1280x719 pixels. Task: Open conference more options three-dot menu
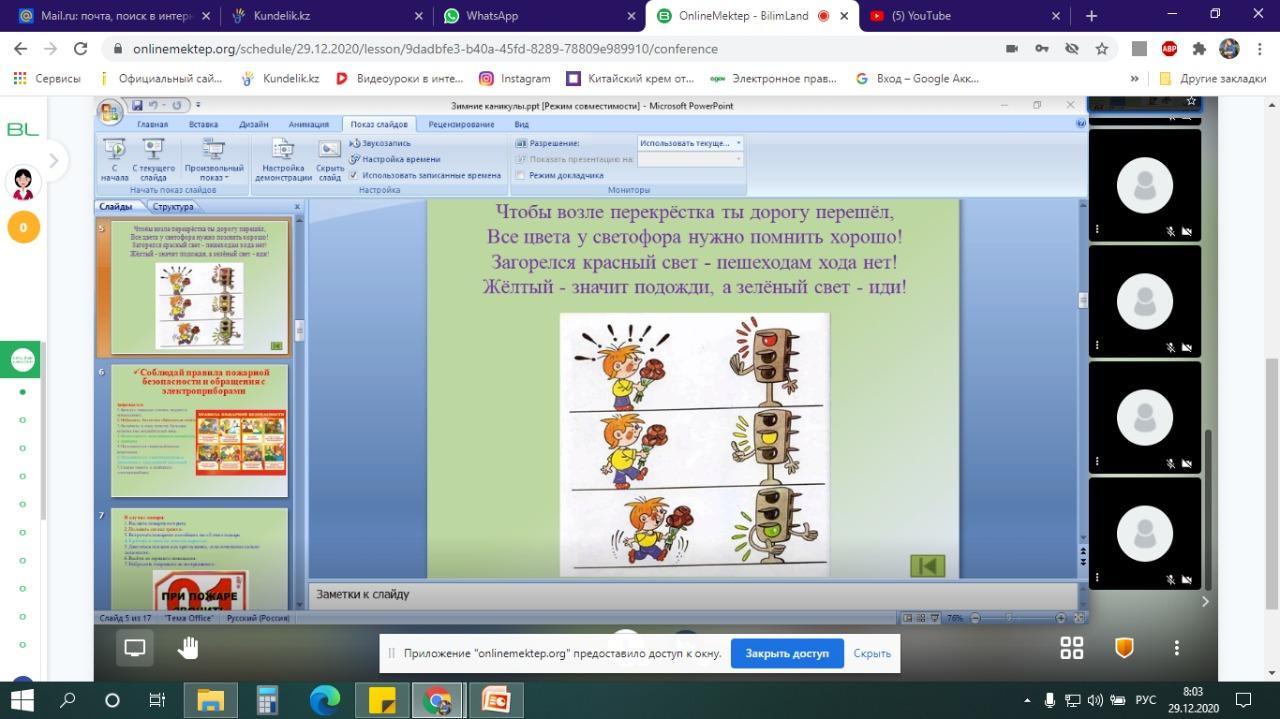(x=1176, y=648)
